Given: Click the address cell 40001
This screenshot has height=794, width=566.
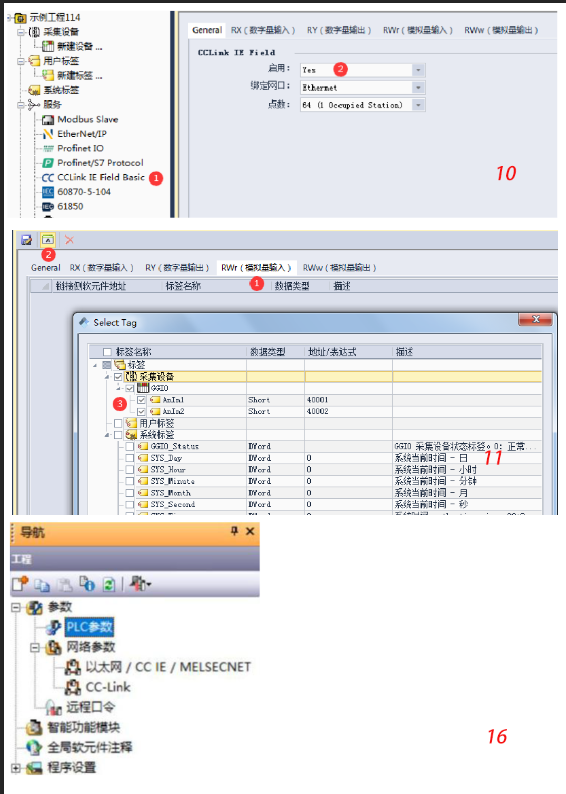Looking at the screenshot, I should coord(348,400).
